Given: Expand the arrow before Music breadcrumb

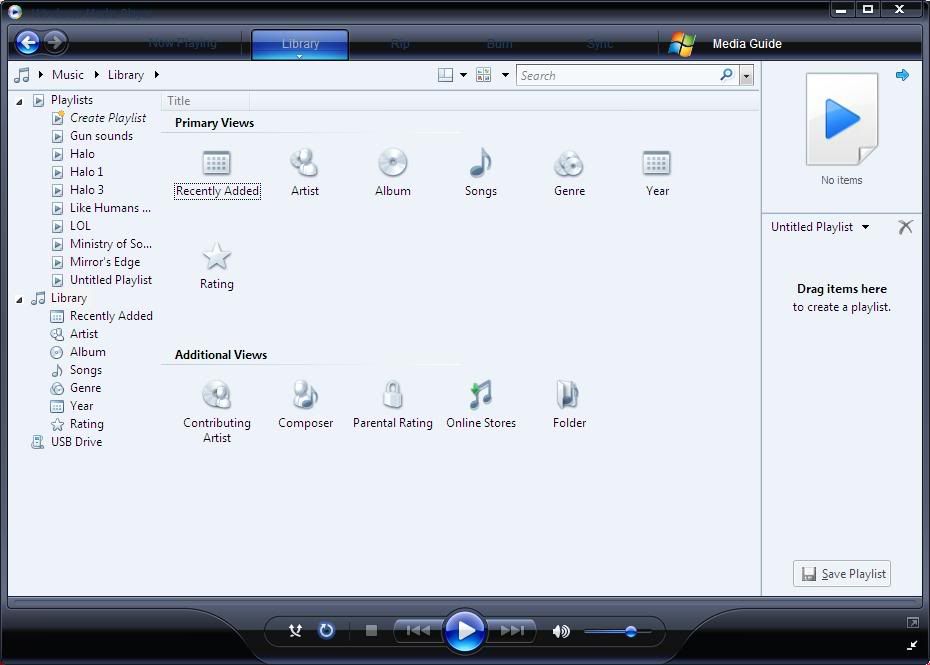Looking at the screenshot, I should coord(40,75).
